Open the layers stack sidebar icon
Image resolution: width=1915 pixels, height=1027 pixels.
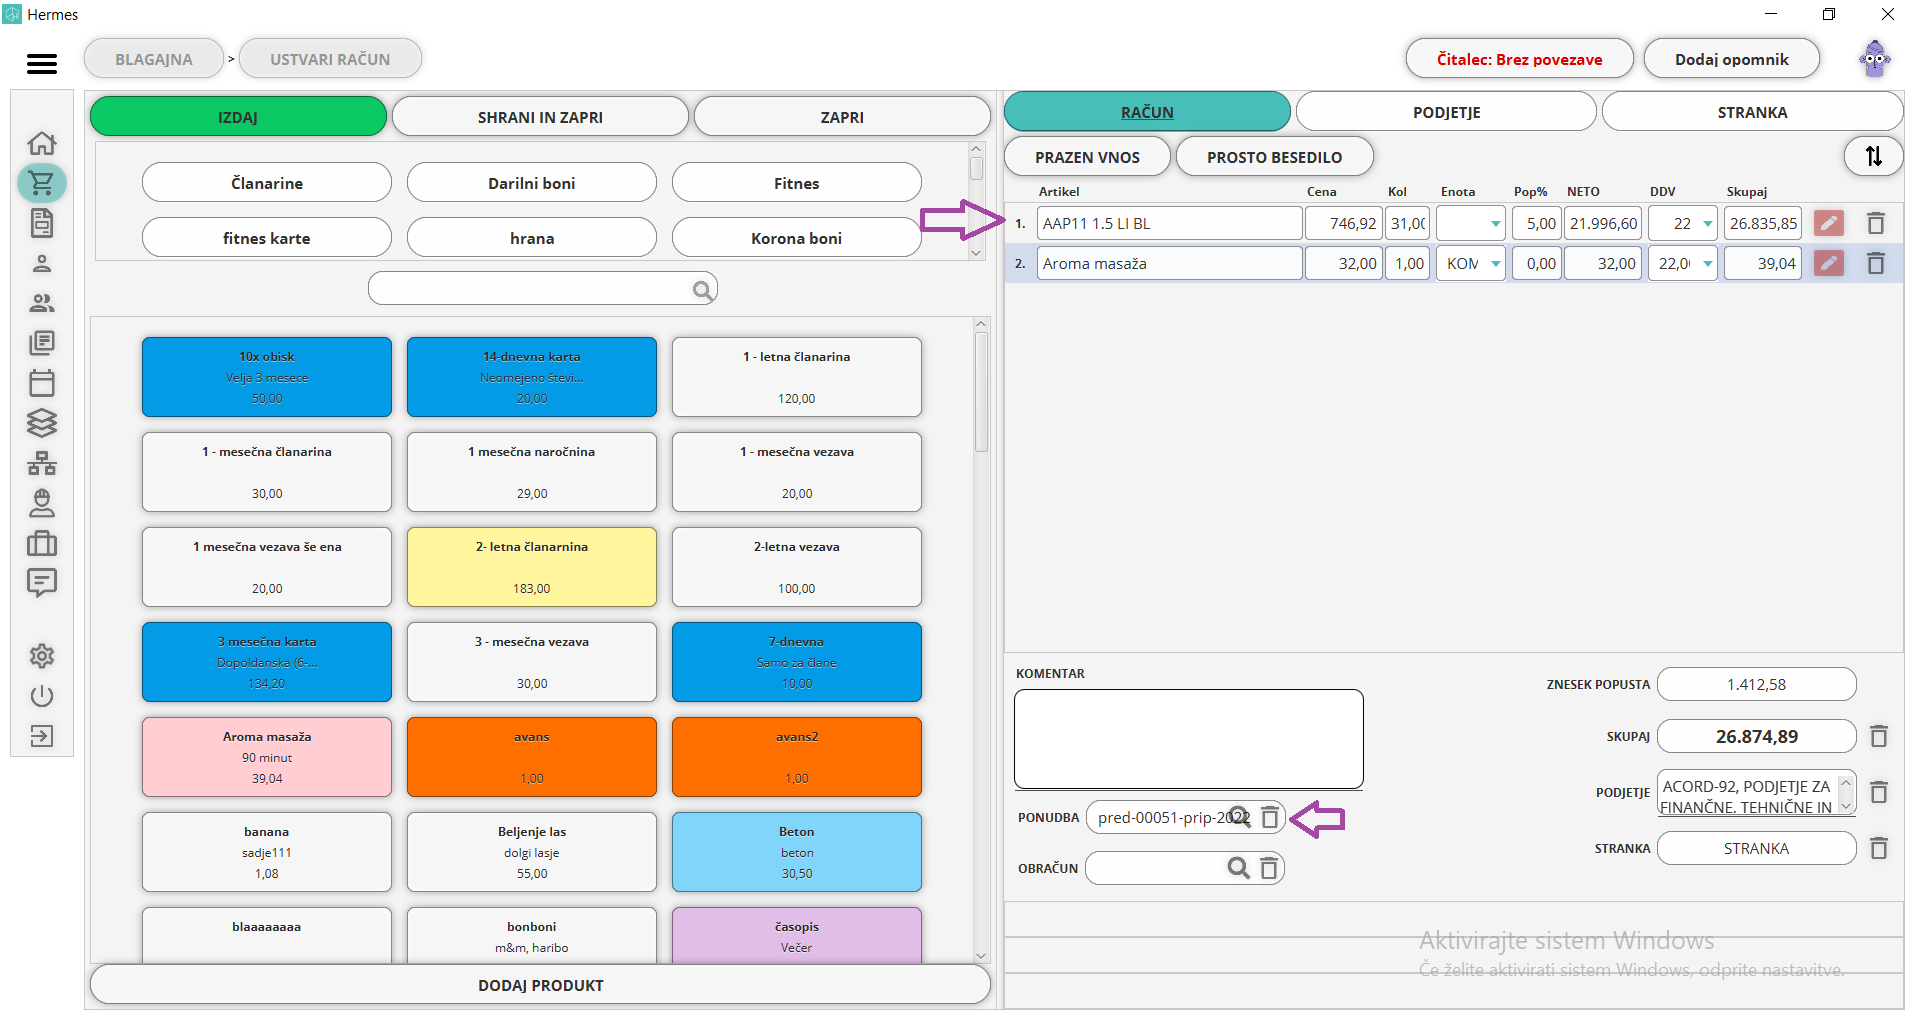[42, 423]
